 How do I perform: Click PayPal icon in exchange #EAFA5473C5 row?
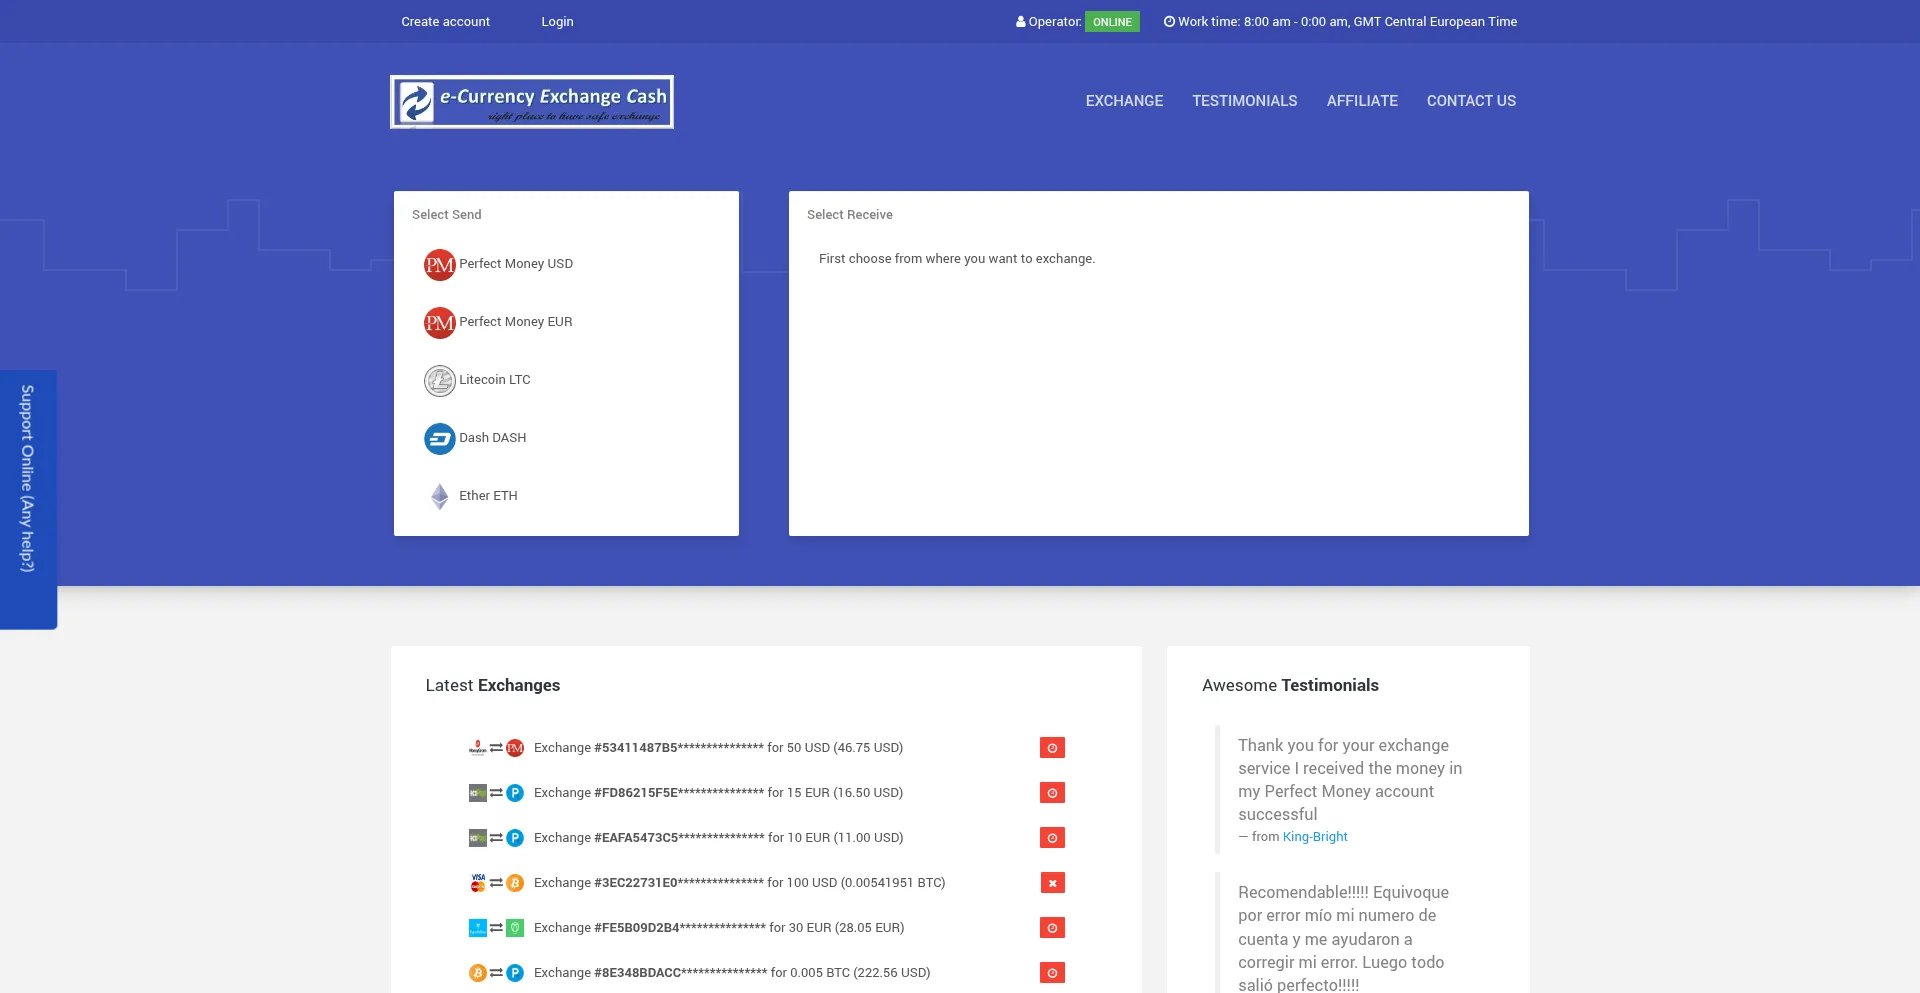tap(515, 838)
